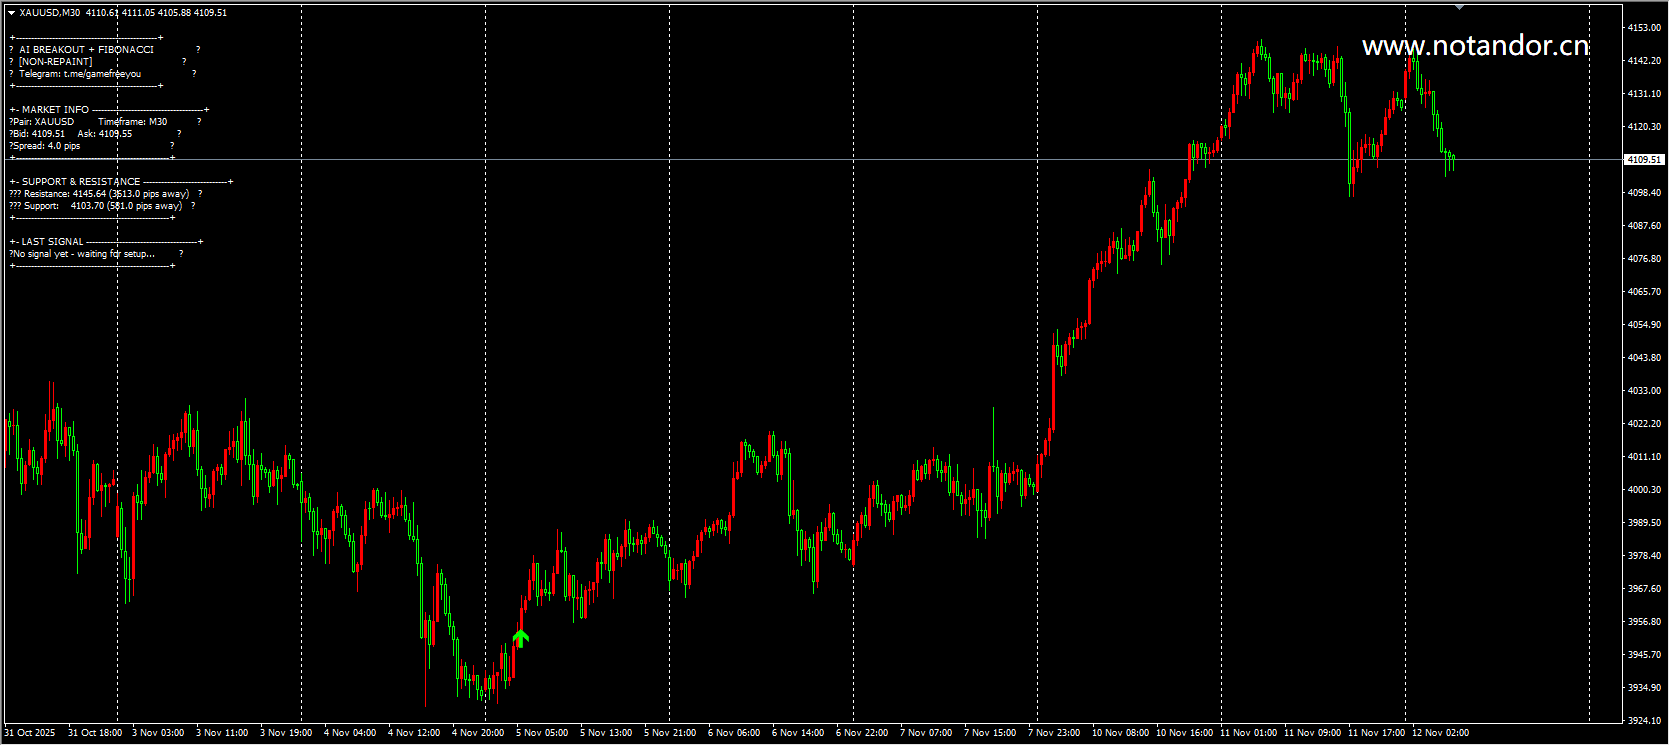Click the 4033.00 price scale label
The width and height of the screenshot is (1670, 746).
tap(1644, 391)
